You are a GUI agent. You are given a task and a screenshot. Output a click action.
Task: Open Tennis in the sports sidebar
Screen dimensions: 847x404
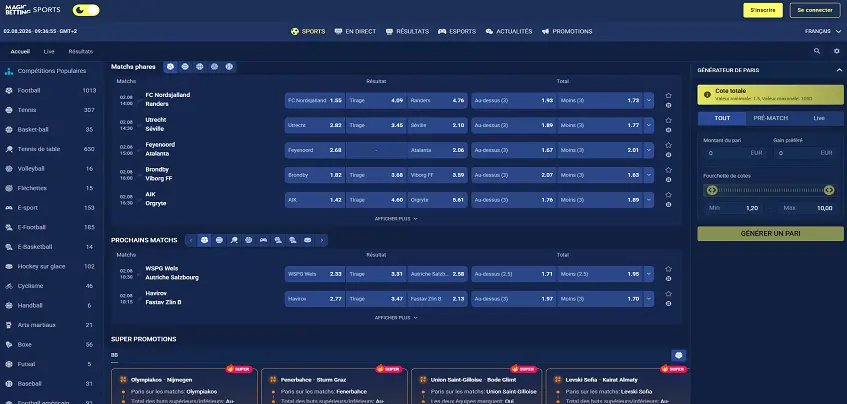pyautogui.click(x=52, y=110)
